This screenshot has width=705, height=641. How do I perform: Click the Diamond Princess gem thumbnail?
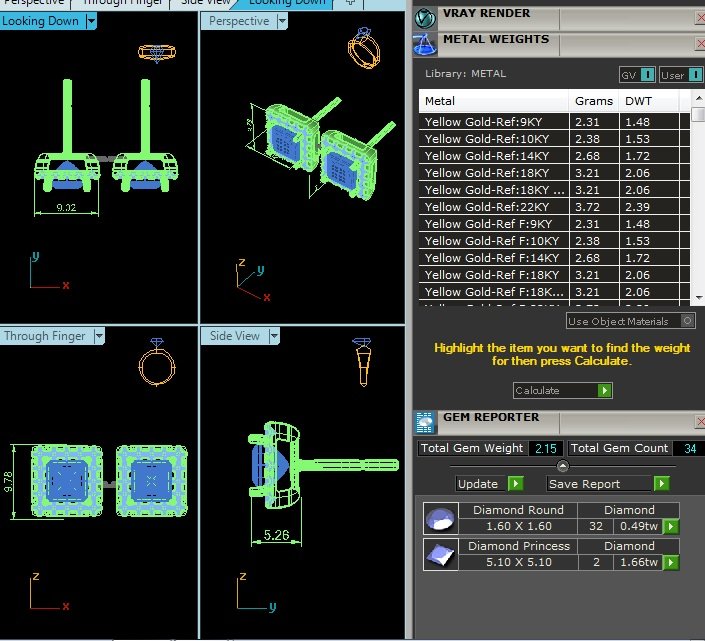[x=441, y=554]
